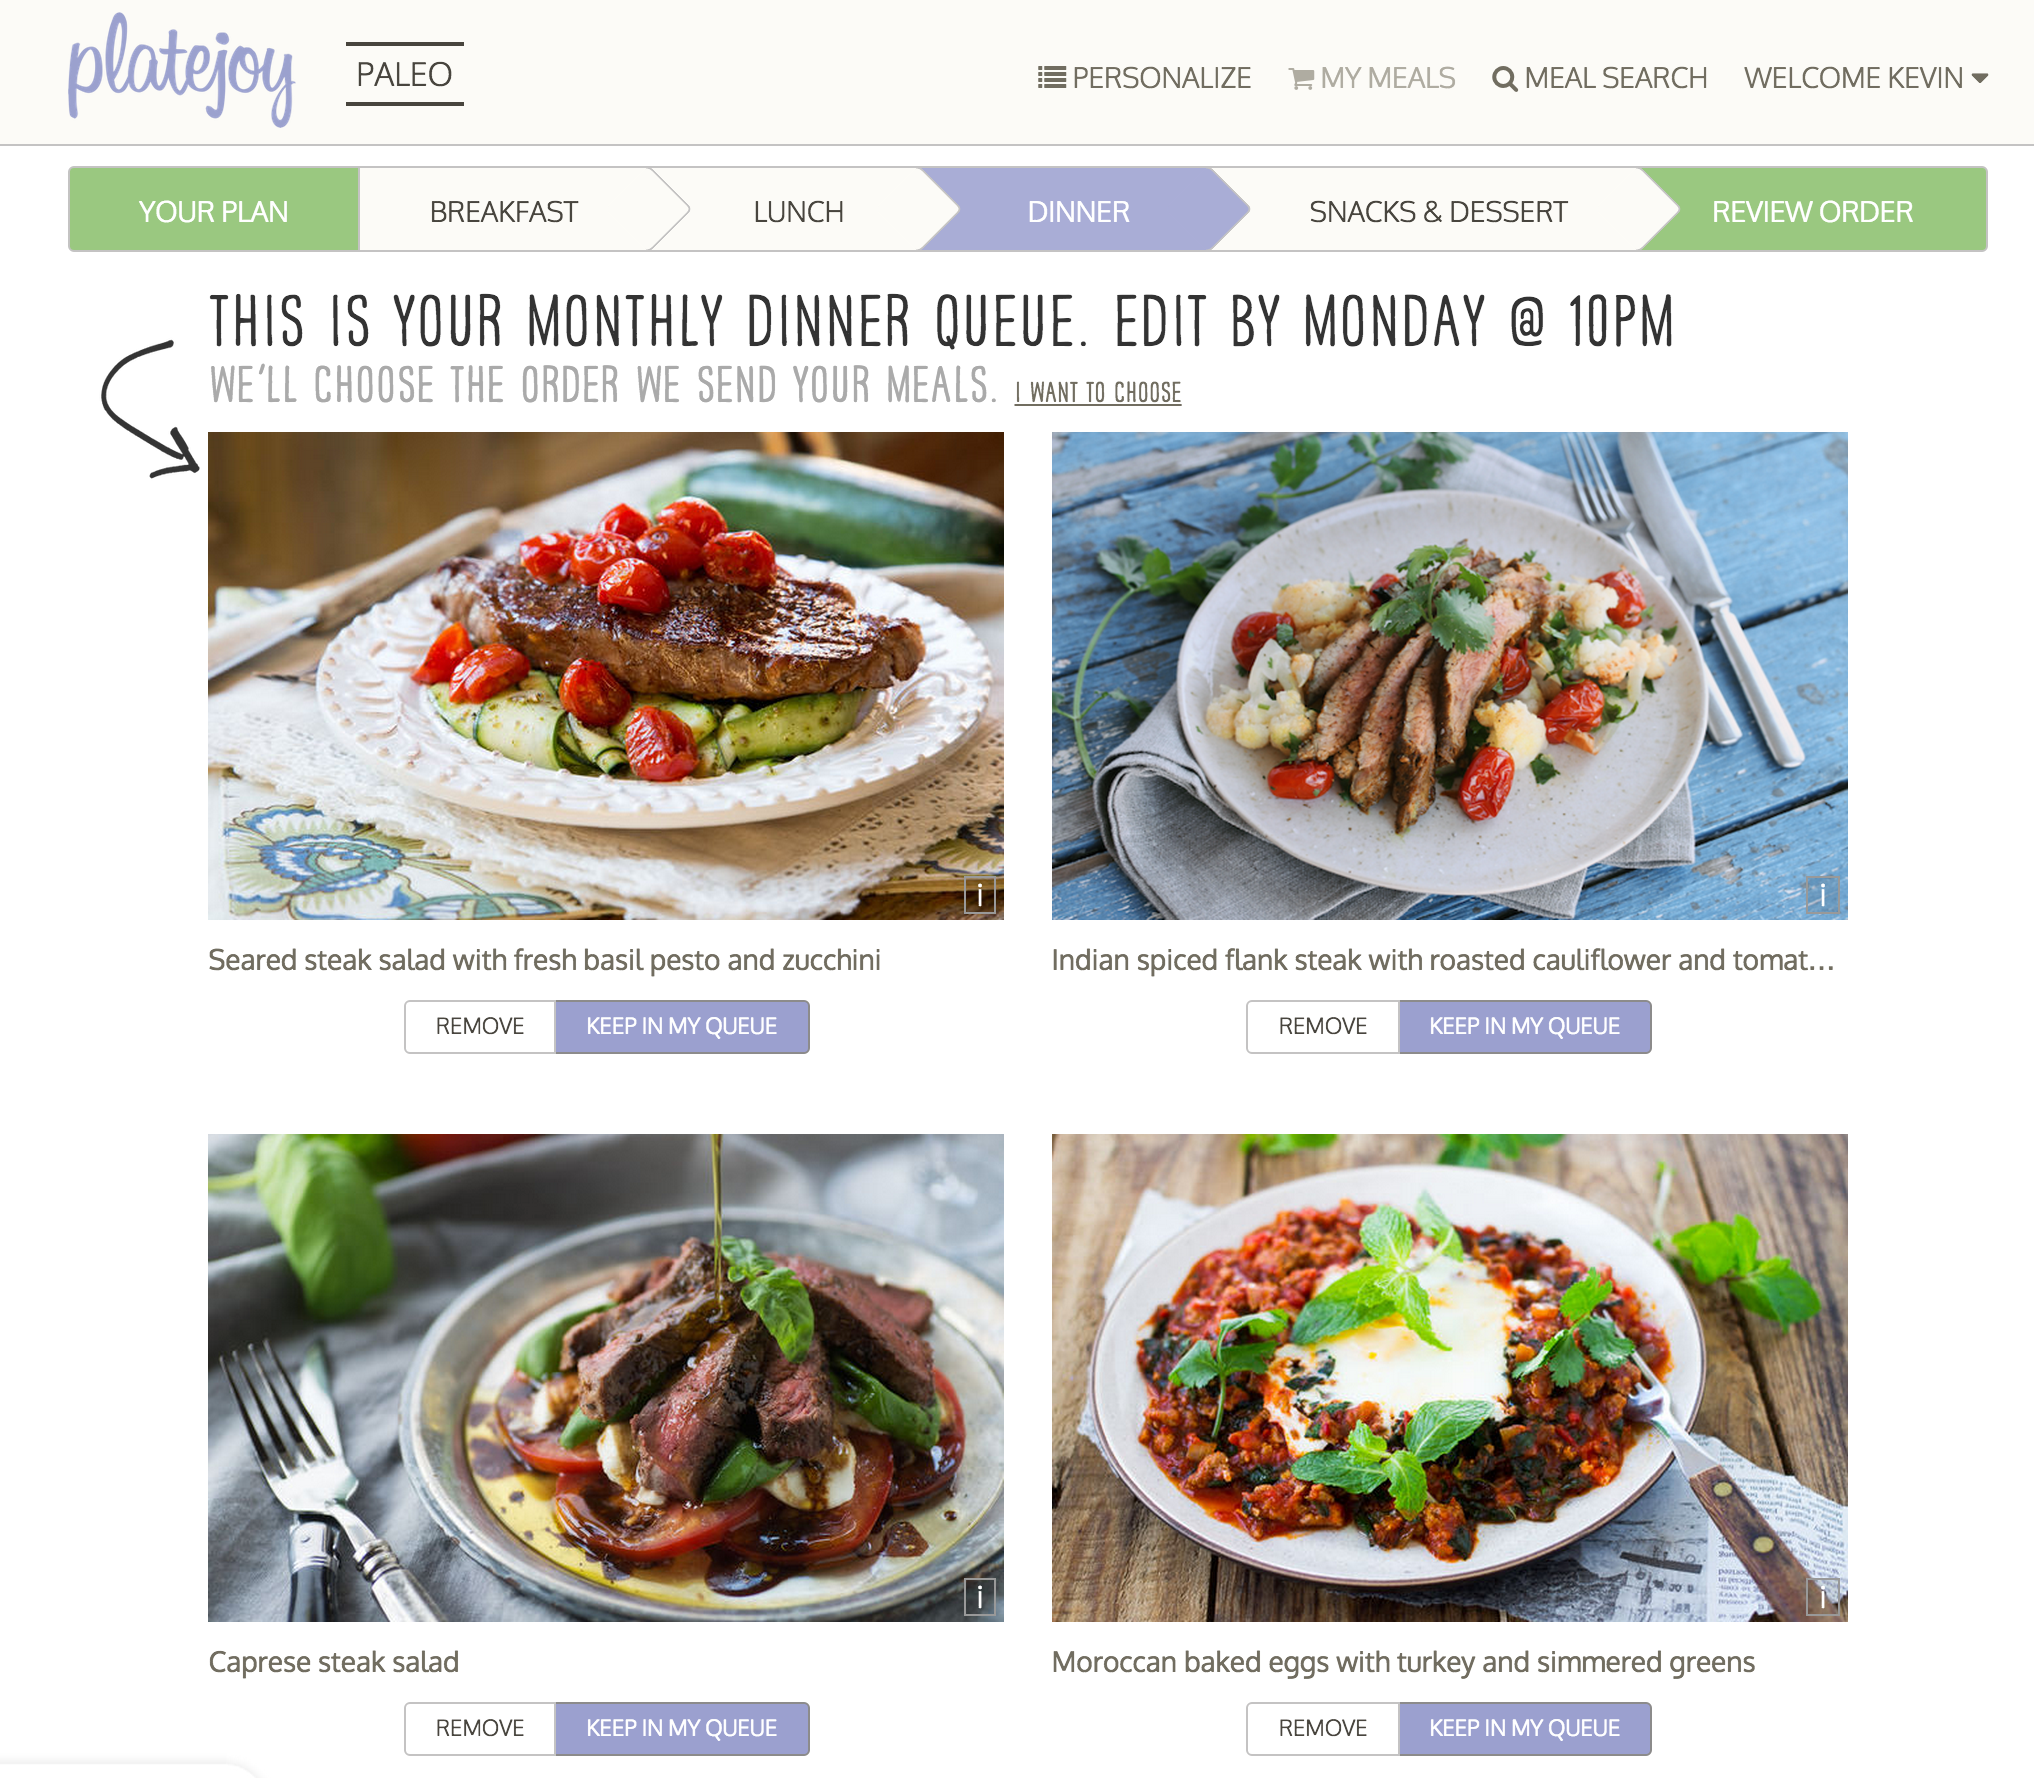Screen dimensions: 2034x1778
Task: Open info icon on Moroccan baked eggs image
Action: pyautogui.click(x=1822, y=1597)
